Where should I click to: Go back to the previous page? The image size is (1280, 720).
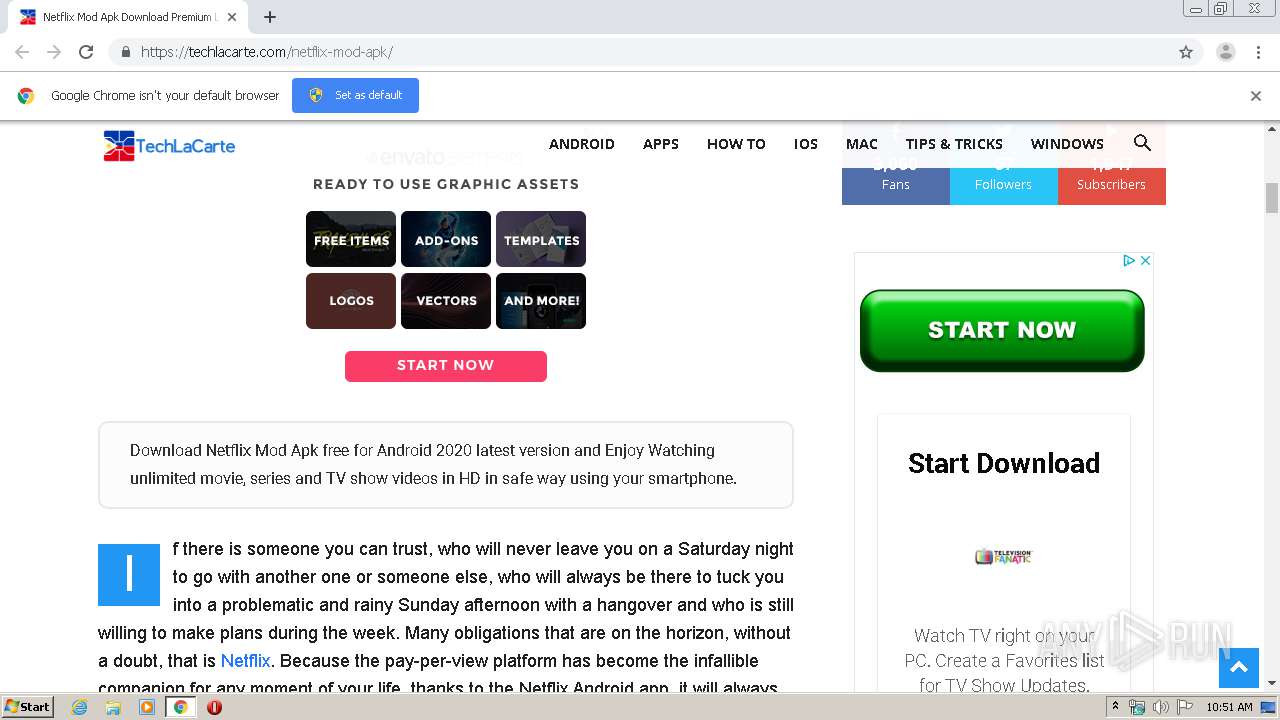click(x=22, y=52)
